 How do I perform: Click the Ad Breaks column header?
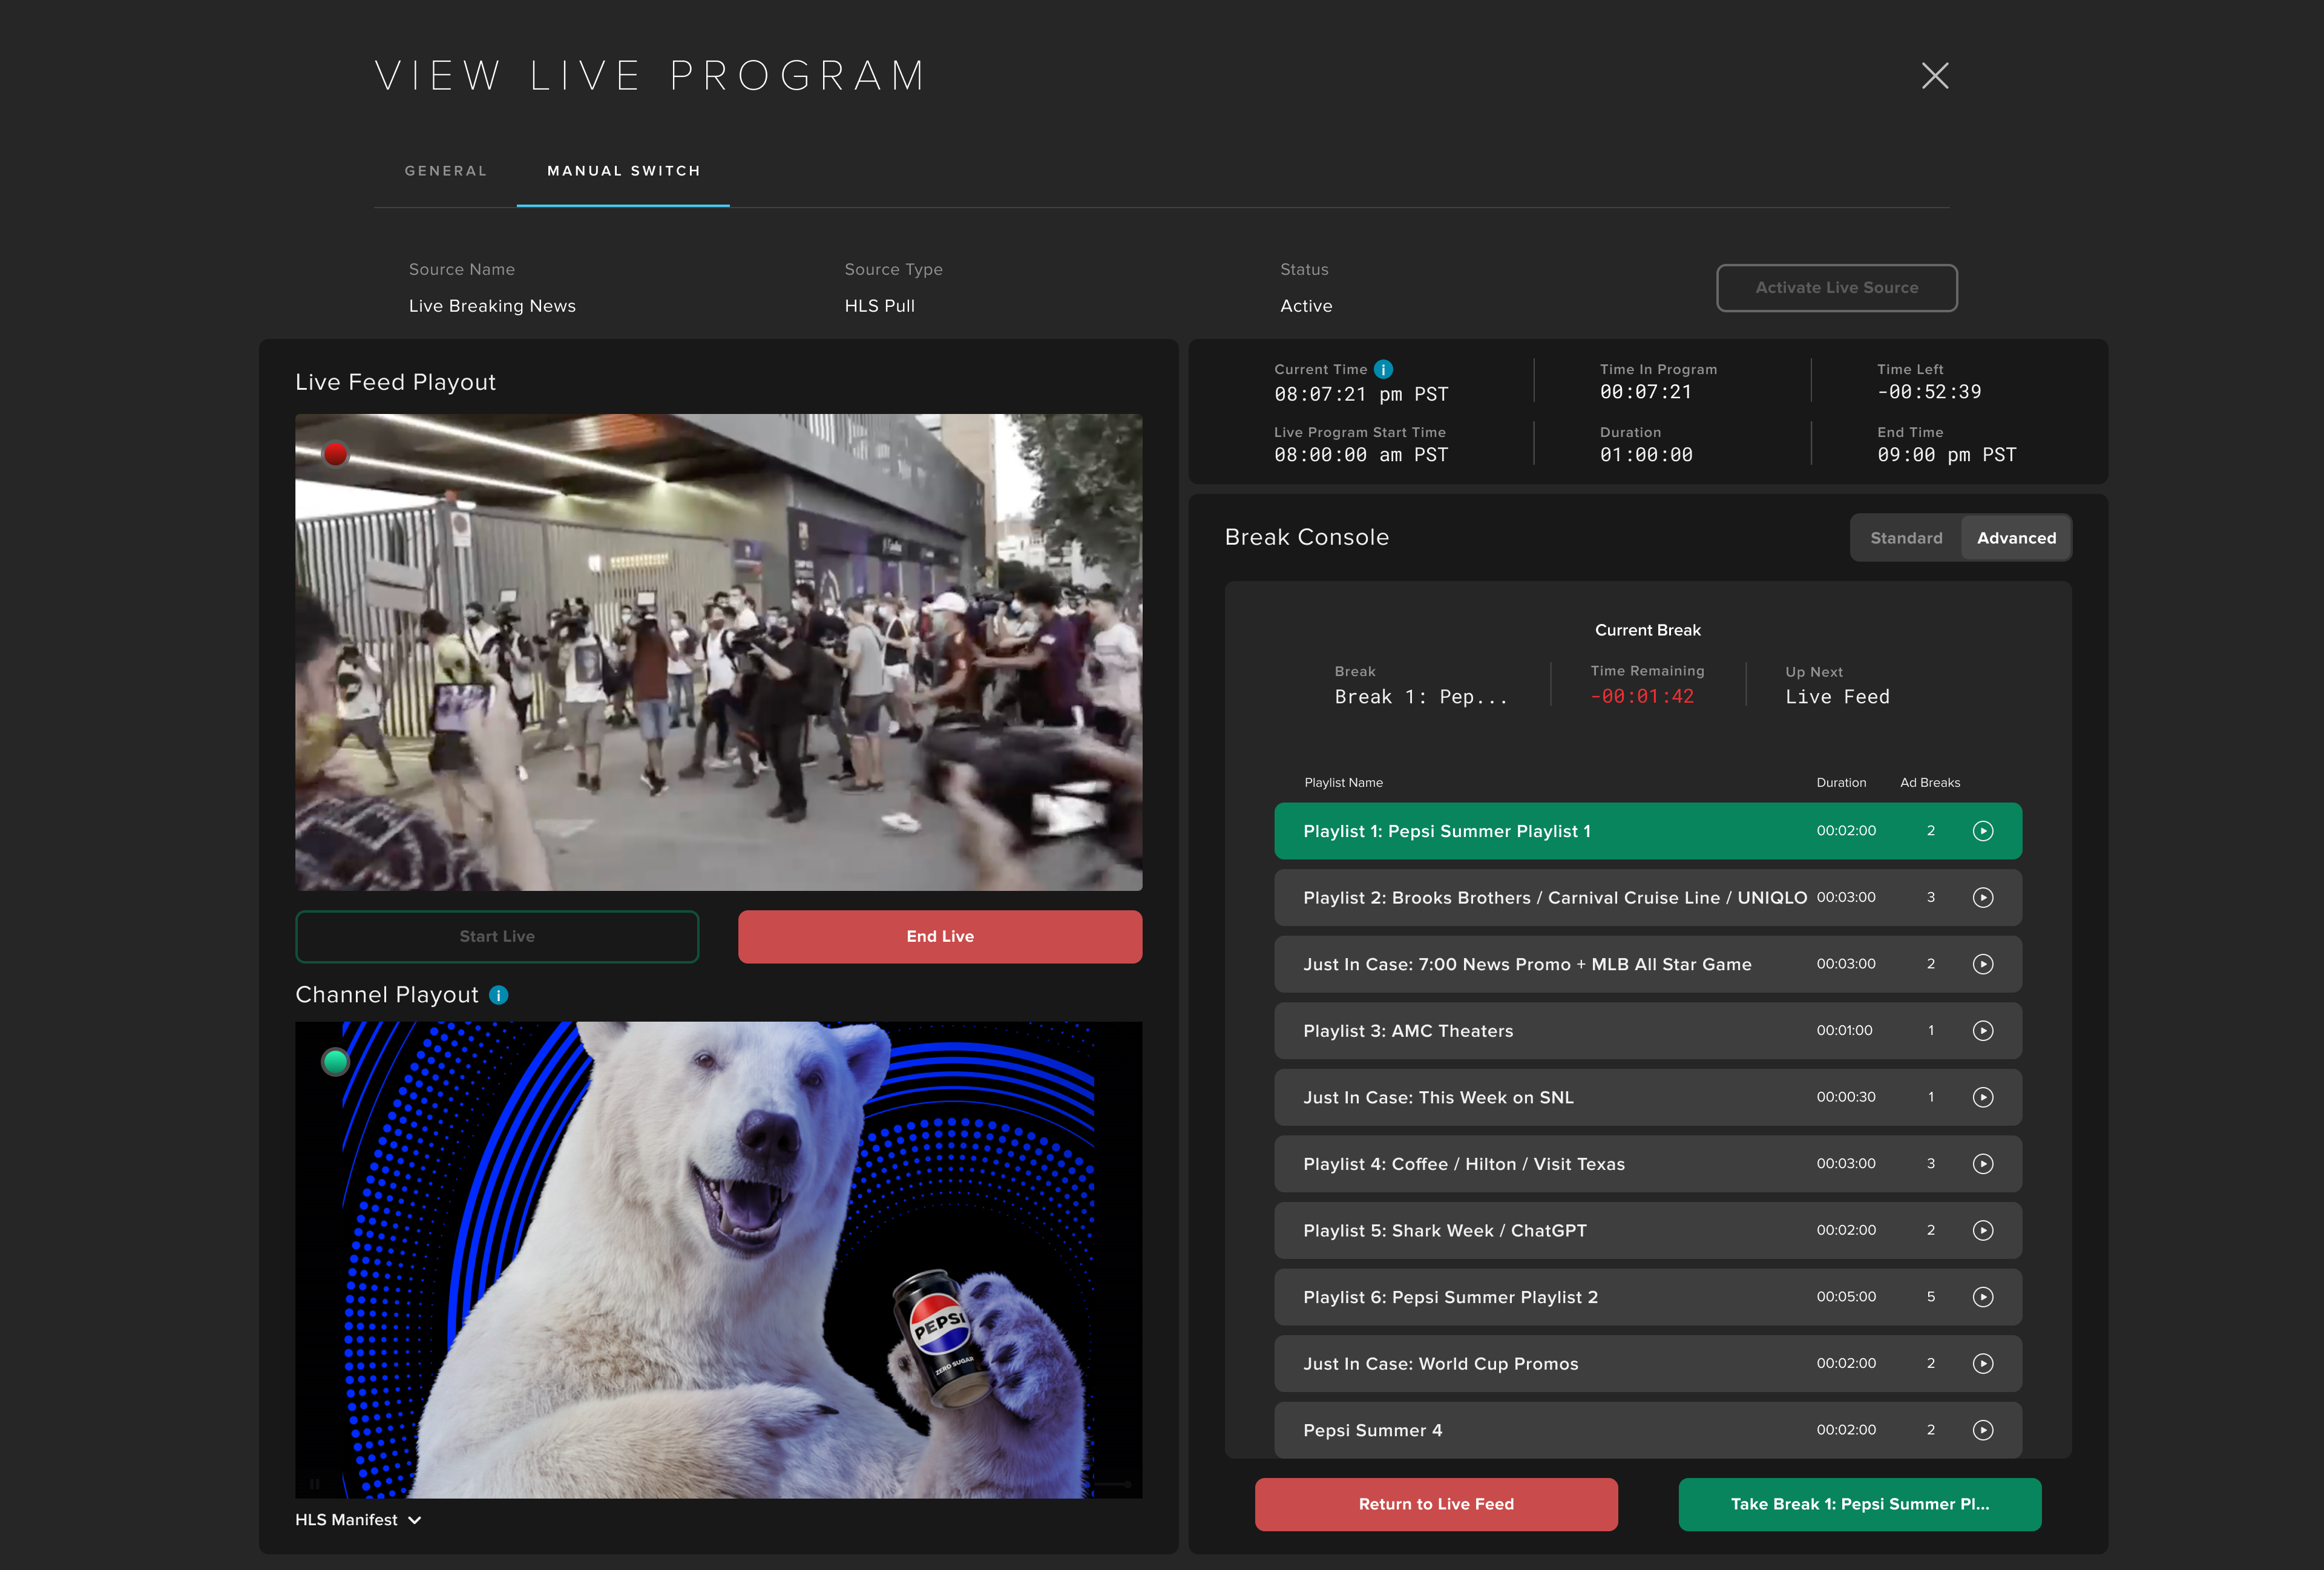click(x=1930, y=783)
